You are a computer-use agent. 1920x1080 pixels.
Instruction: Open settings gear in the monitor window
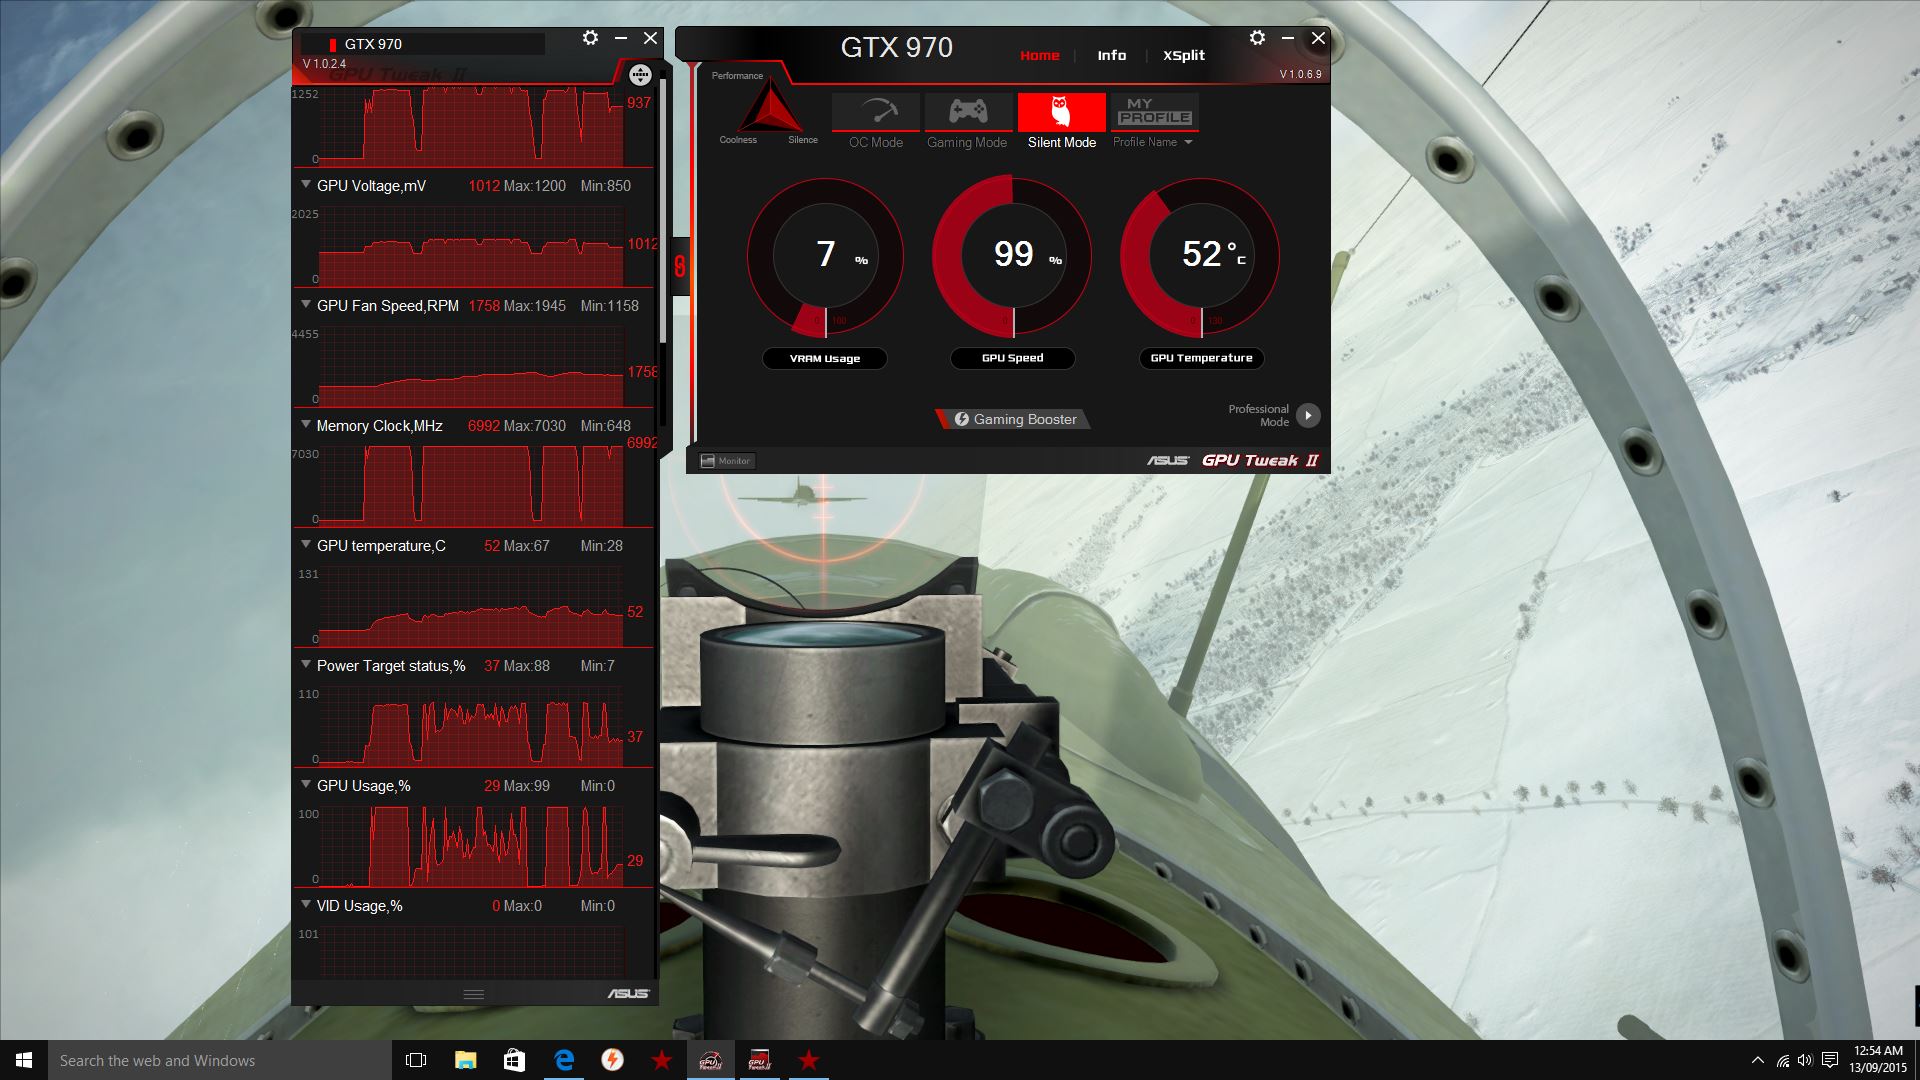590,38
